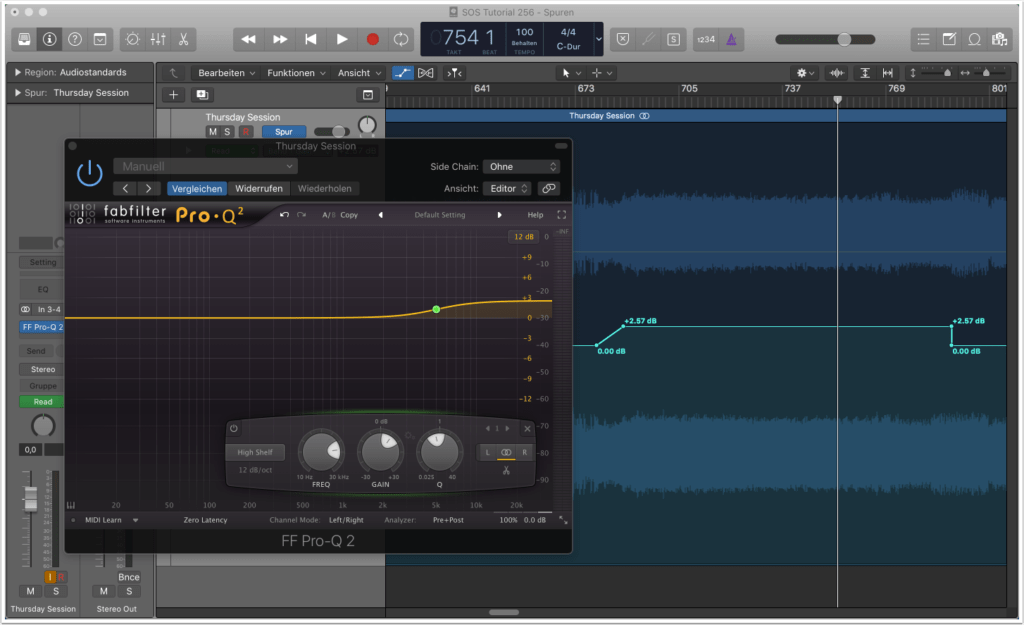Mute the Thursday Session track header

point(212,132)
